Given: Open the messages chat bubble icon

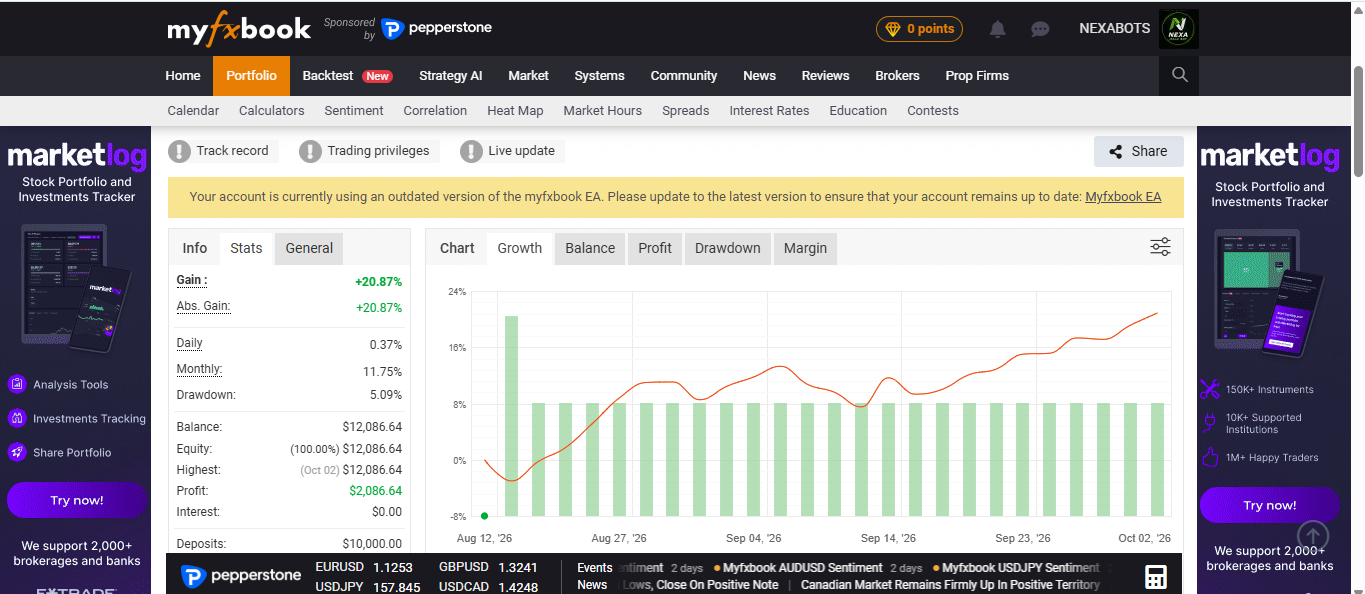Looking at the screenshot, I should point(1040,29).
